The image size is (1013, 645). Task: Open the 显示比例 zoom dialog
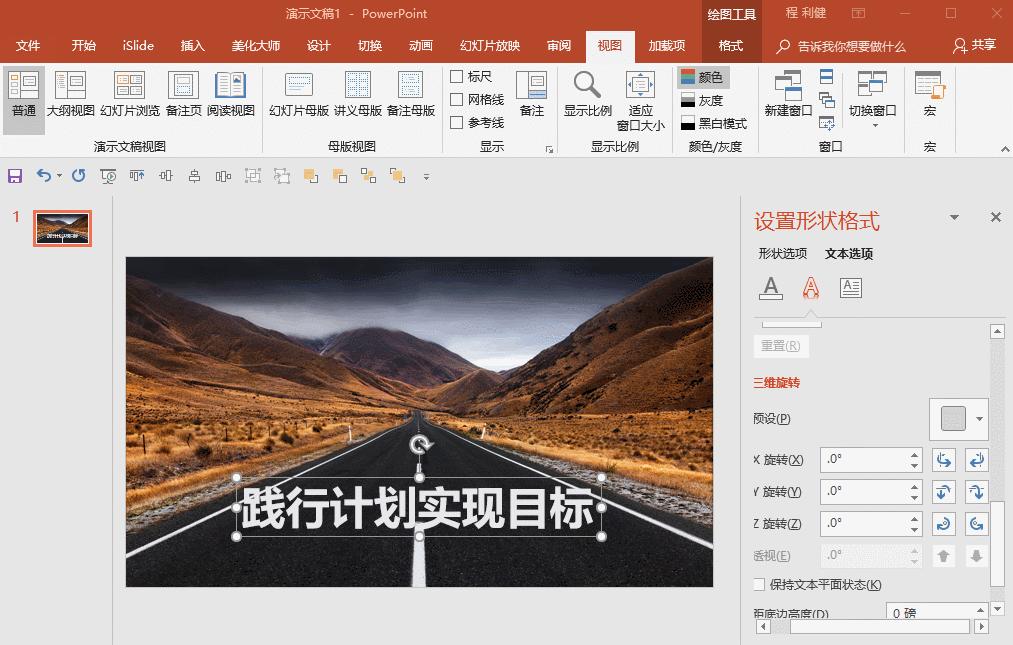point(586,95)
